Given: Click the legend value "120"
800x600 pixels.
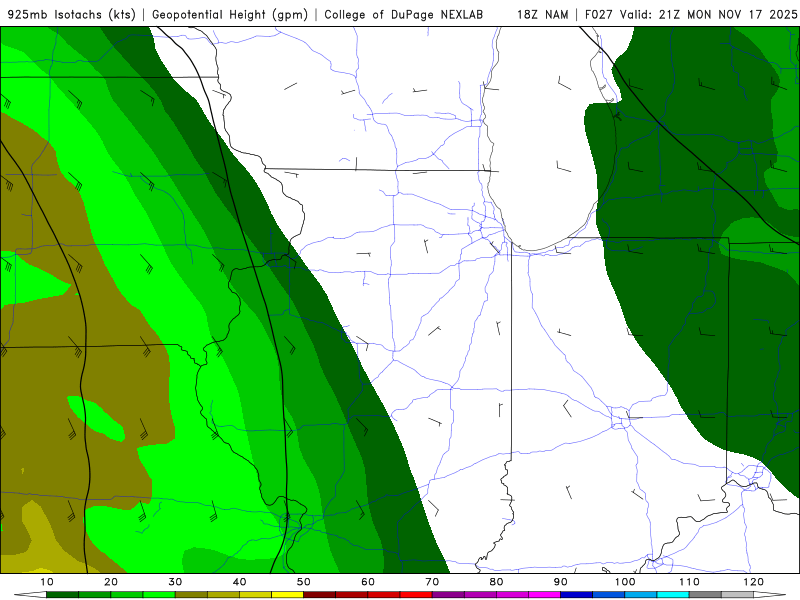Looking at the screenshot, I should 754,582.
